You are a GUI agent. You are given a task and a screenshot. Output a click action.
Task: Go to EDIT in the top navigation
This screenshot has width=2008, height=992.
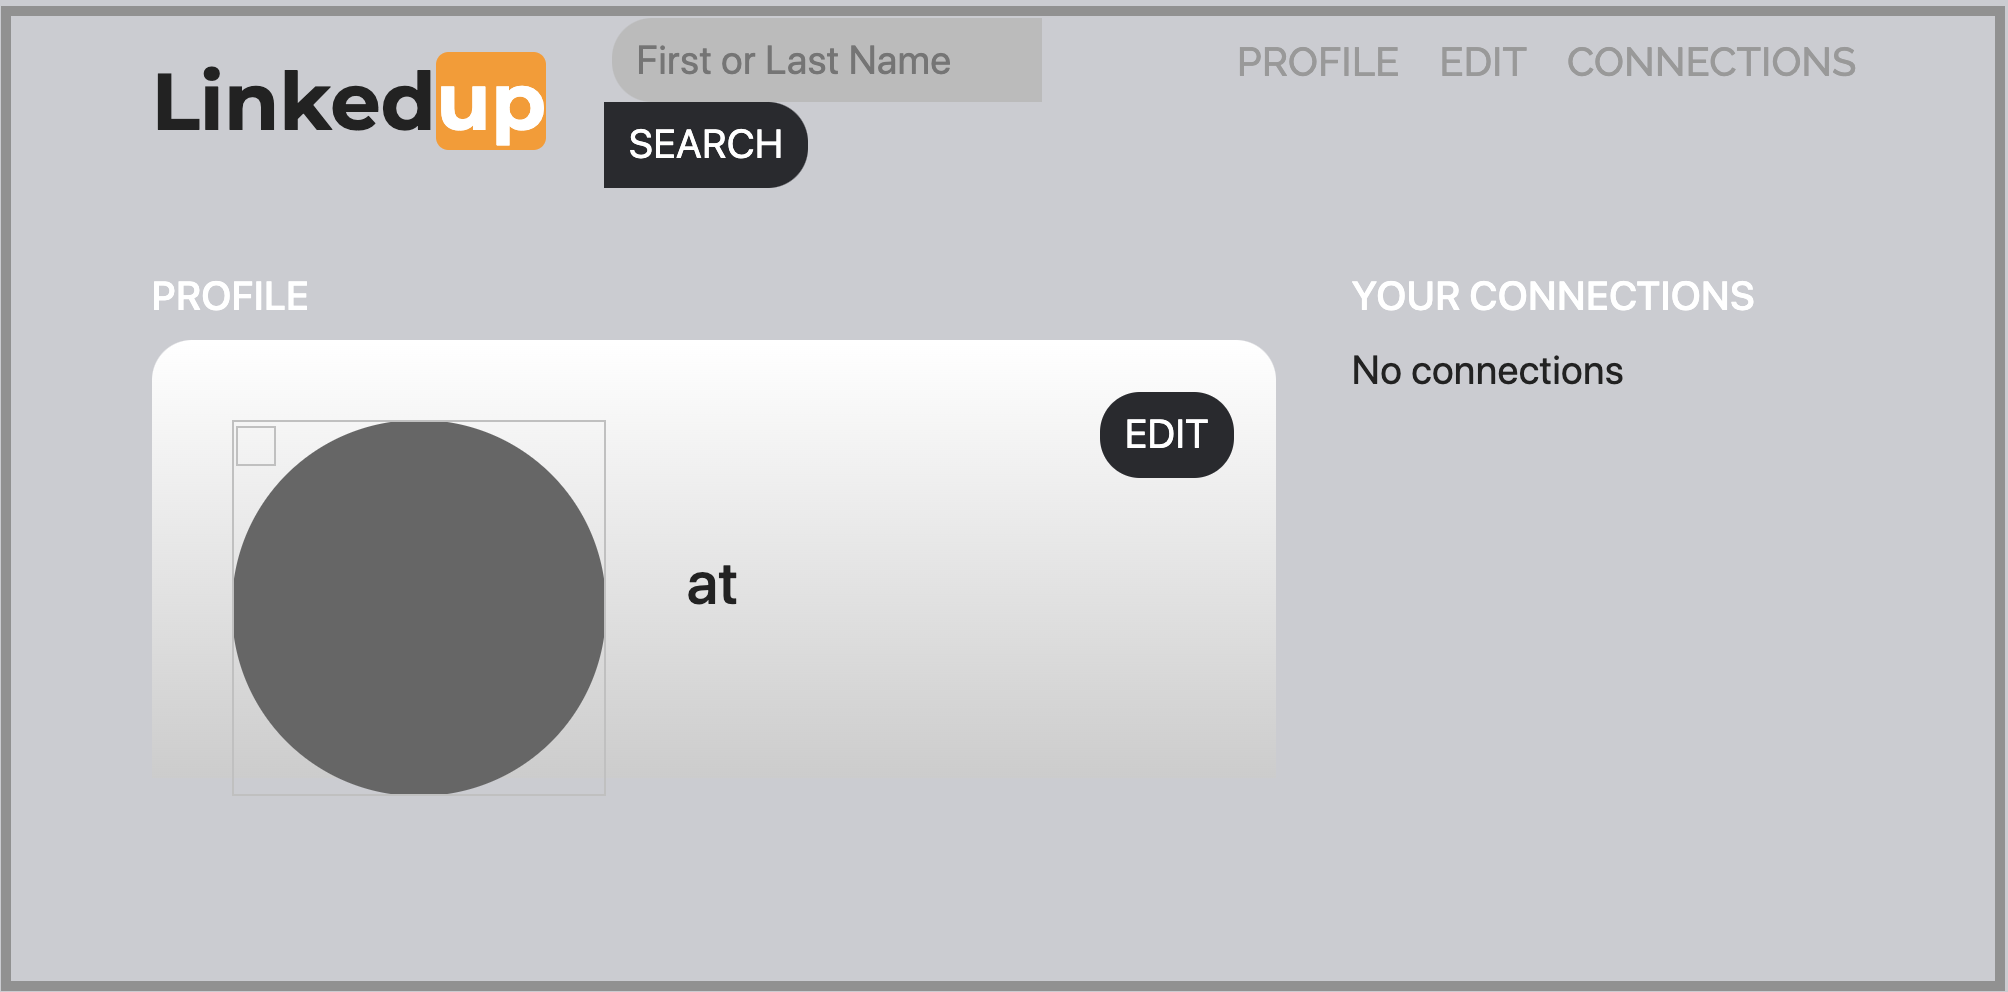point(1482,62)
